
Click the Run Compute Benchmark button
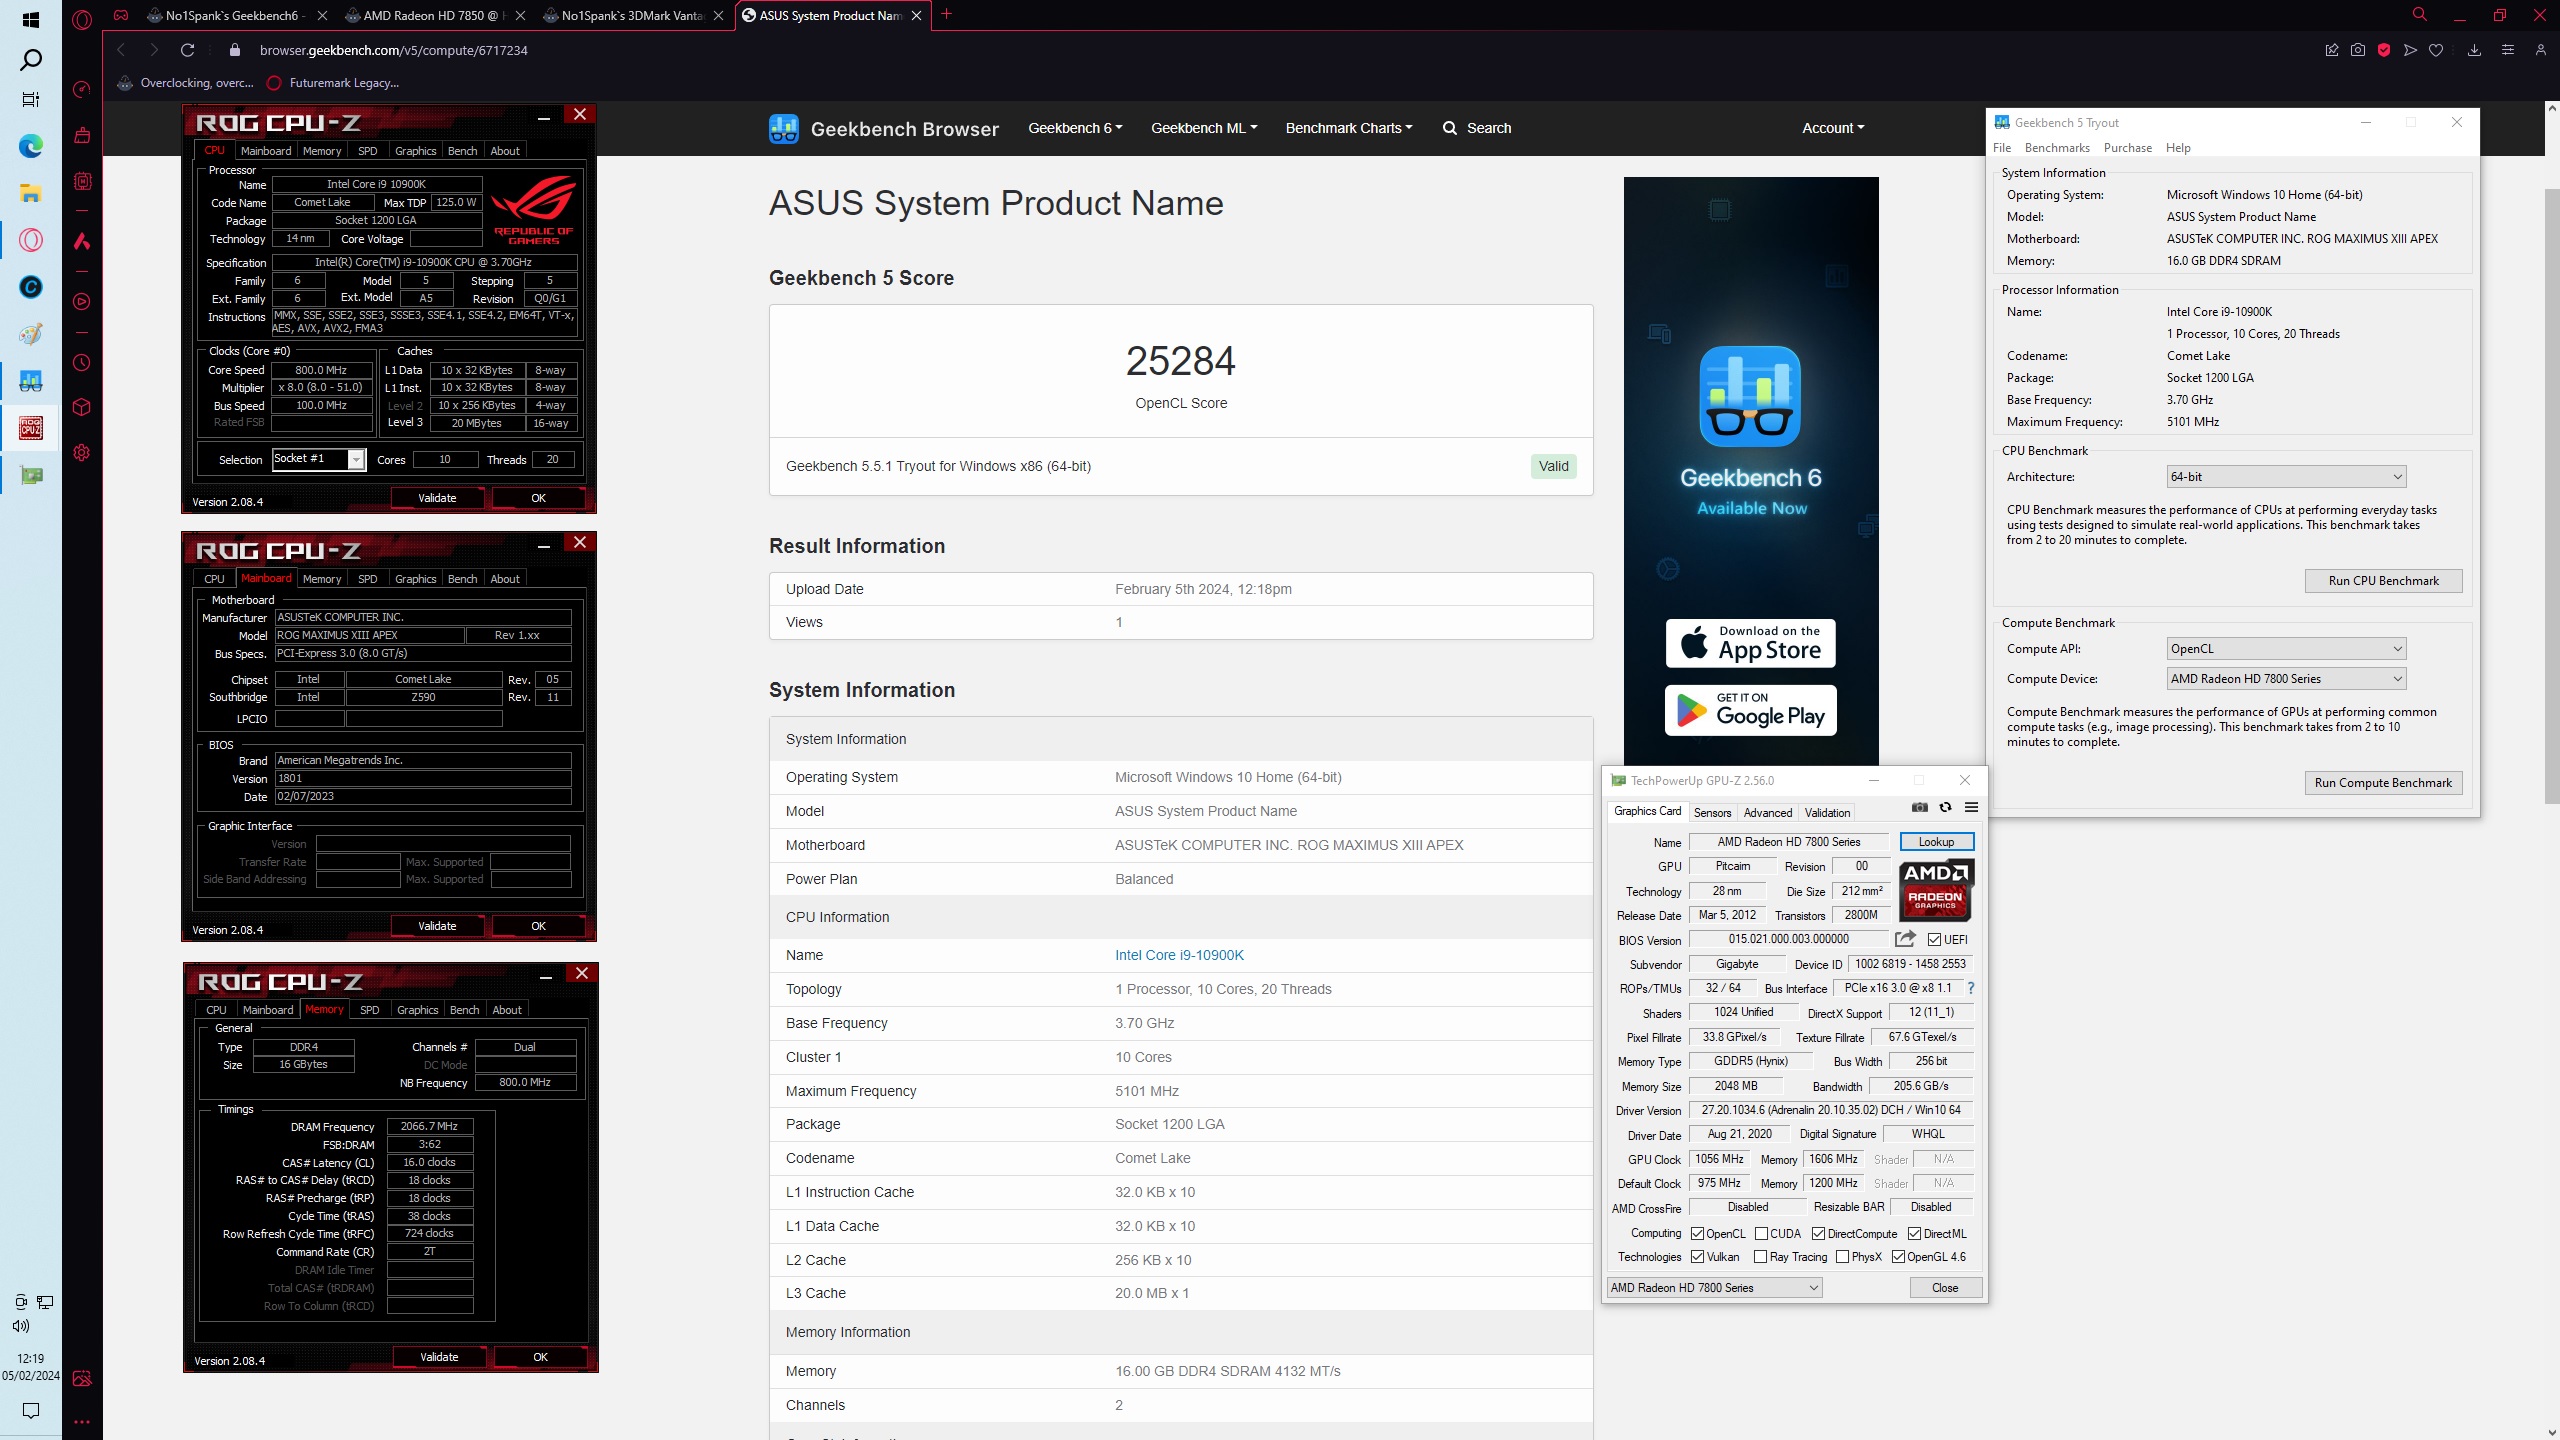click(2383, 783)
